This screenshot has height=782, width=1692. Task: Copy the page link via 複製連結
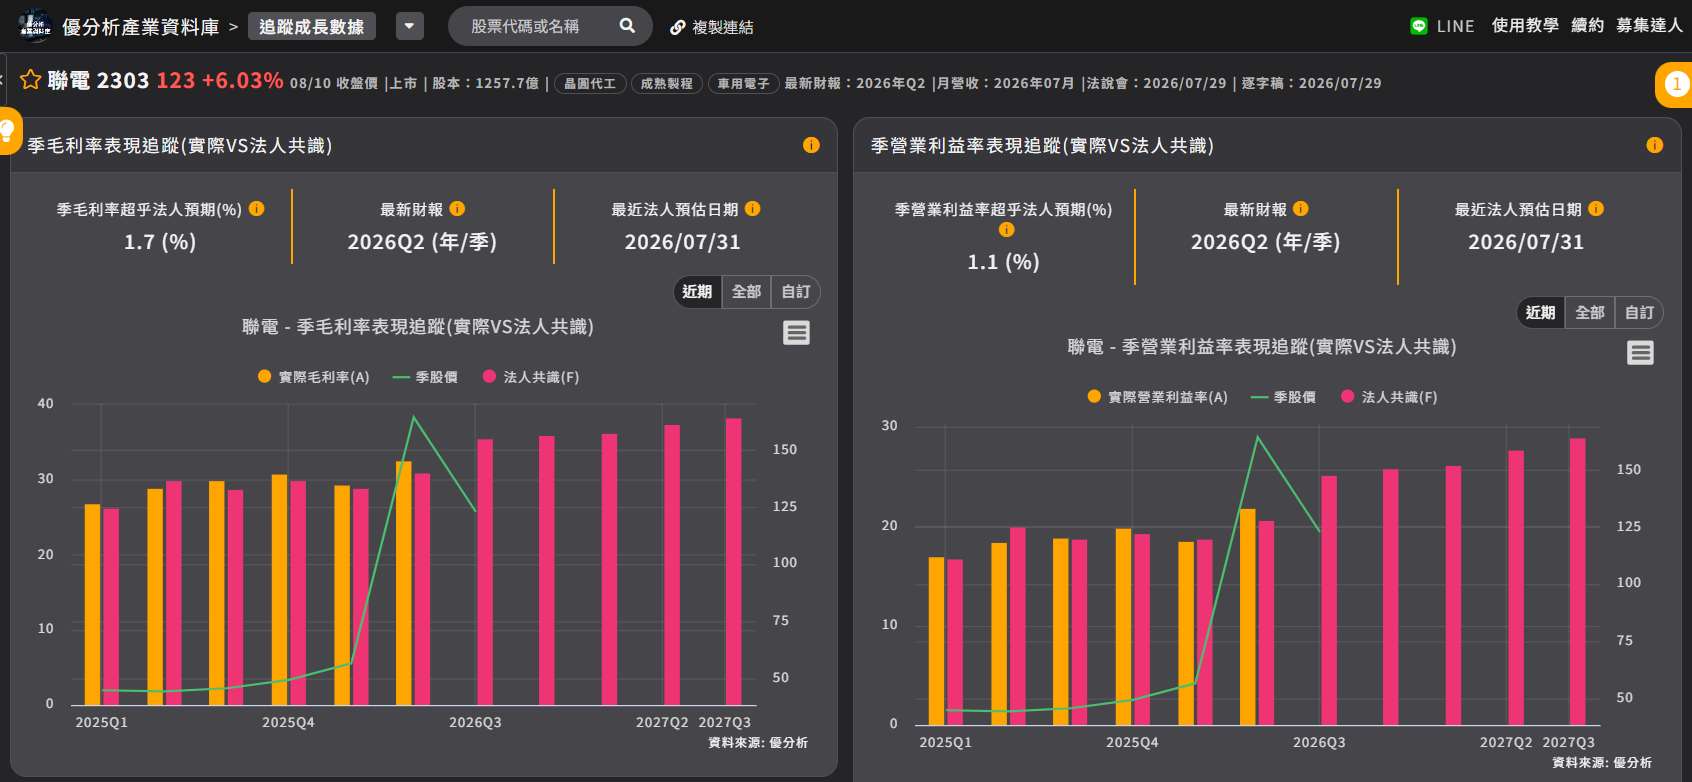pos(712,27)
